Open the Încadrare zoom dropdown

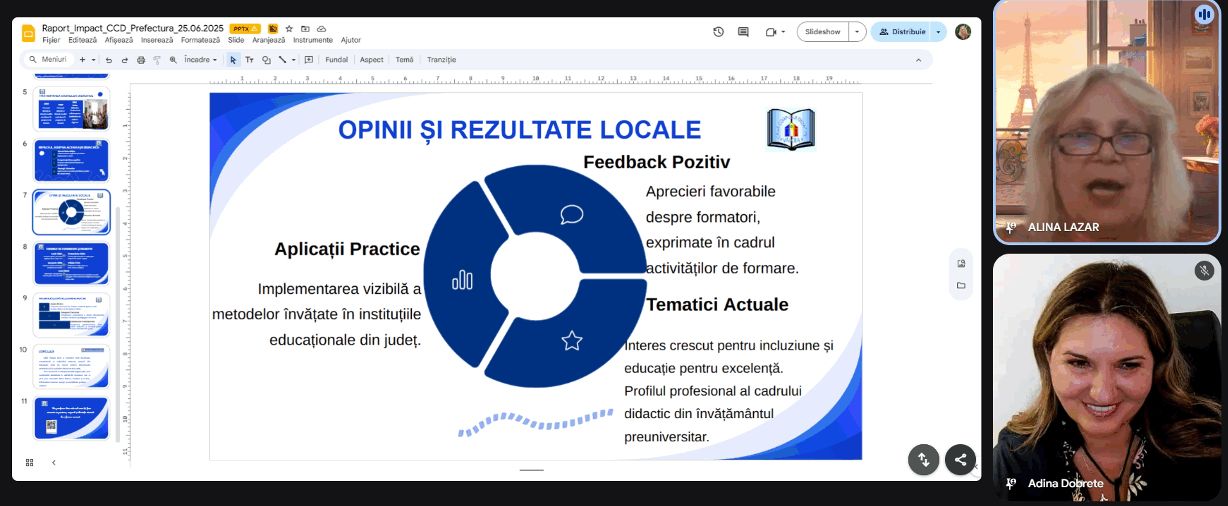point(200,60)
